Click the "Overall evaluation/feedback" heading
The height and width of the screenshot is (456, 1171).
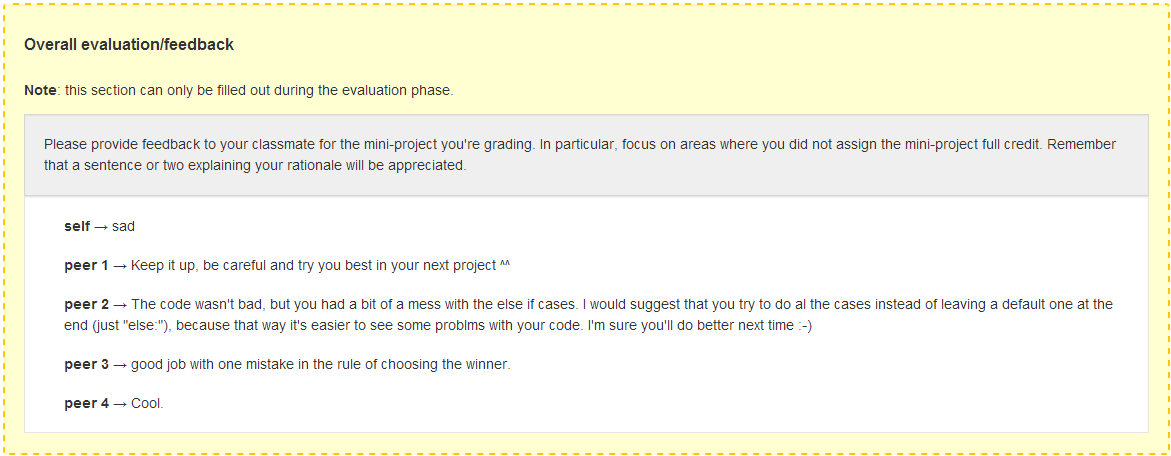(129, 45)
